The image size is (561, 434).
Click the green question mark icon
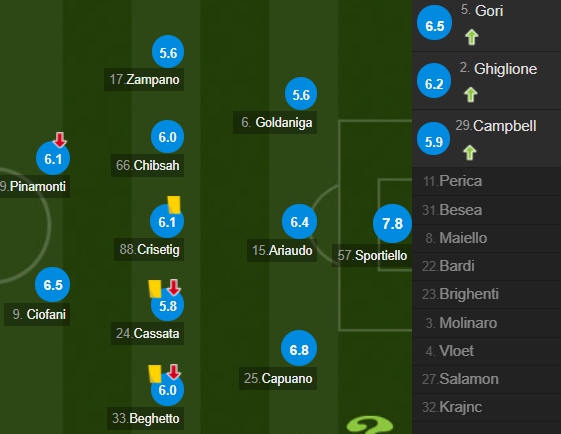pyautogui.click(x=370, y=425)
